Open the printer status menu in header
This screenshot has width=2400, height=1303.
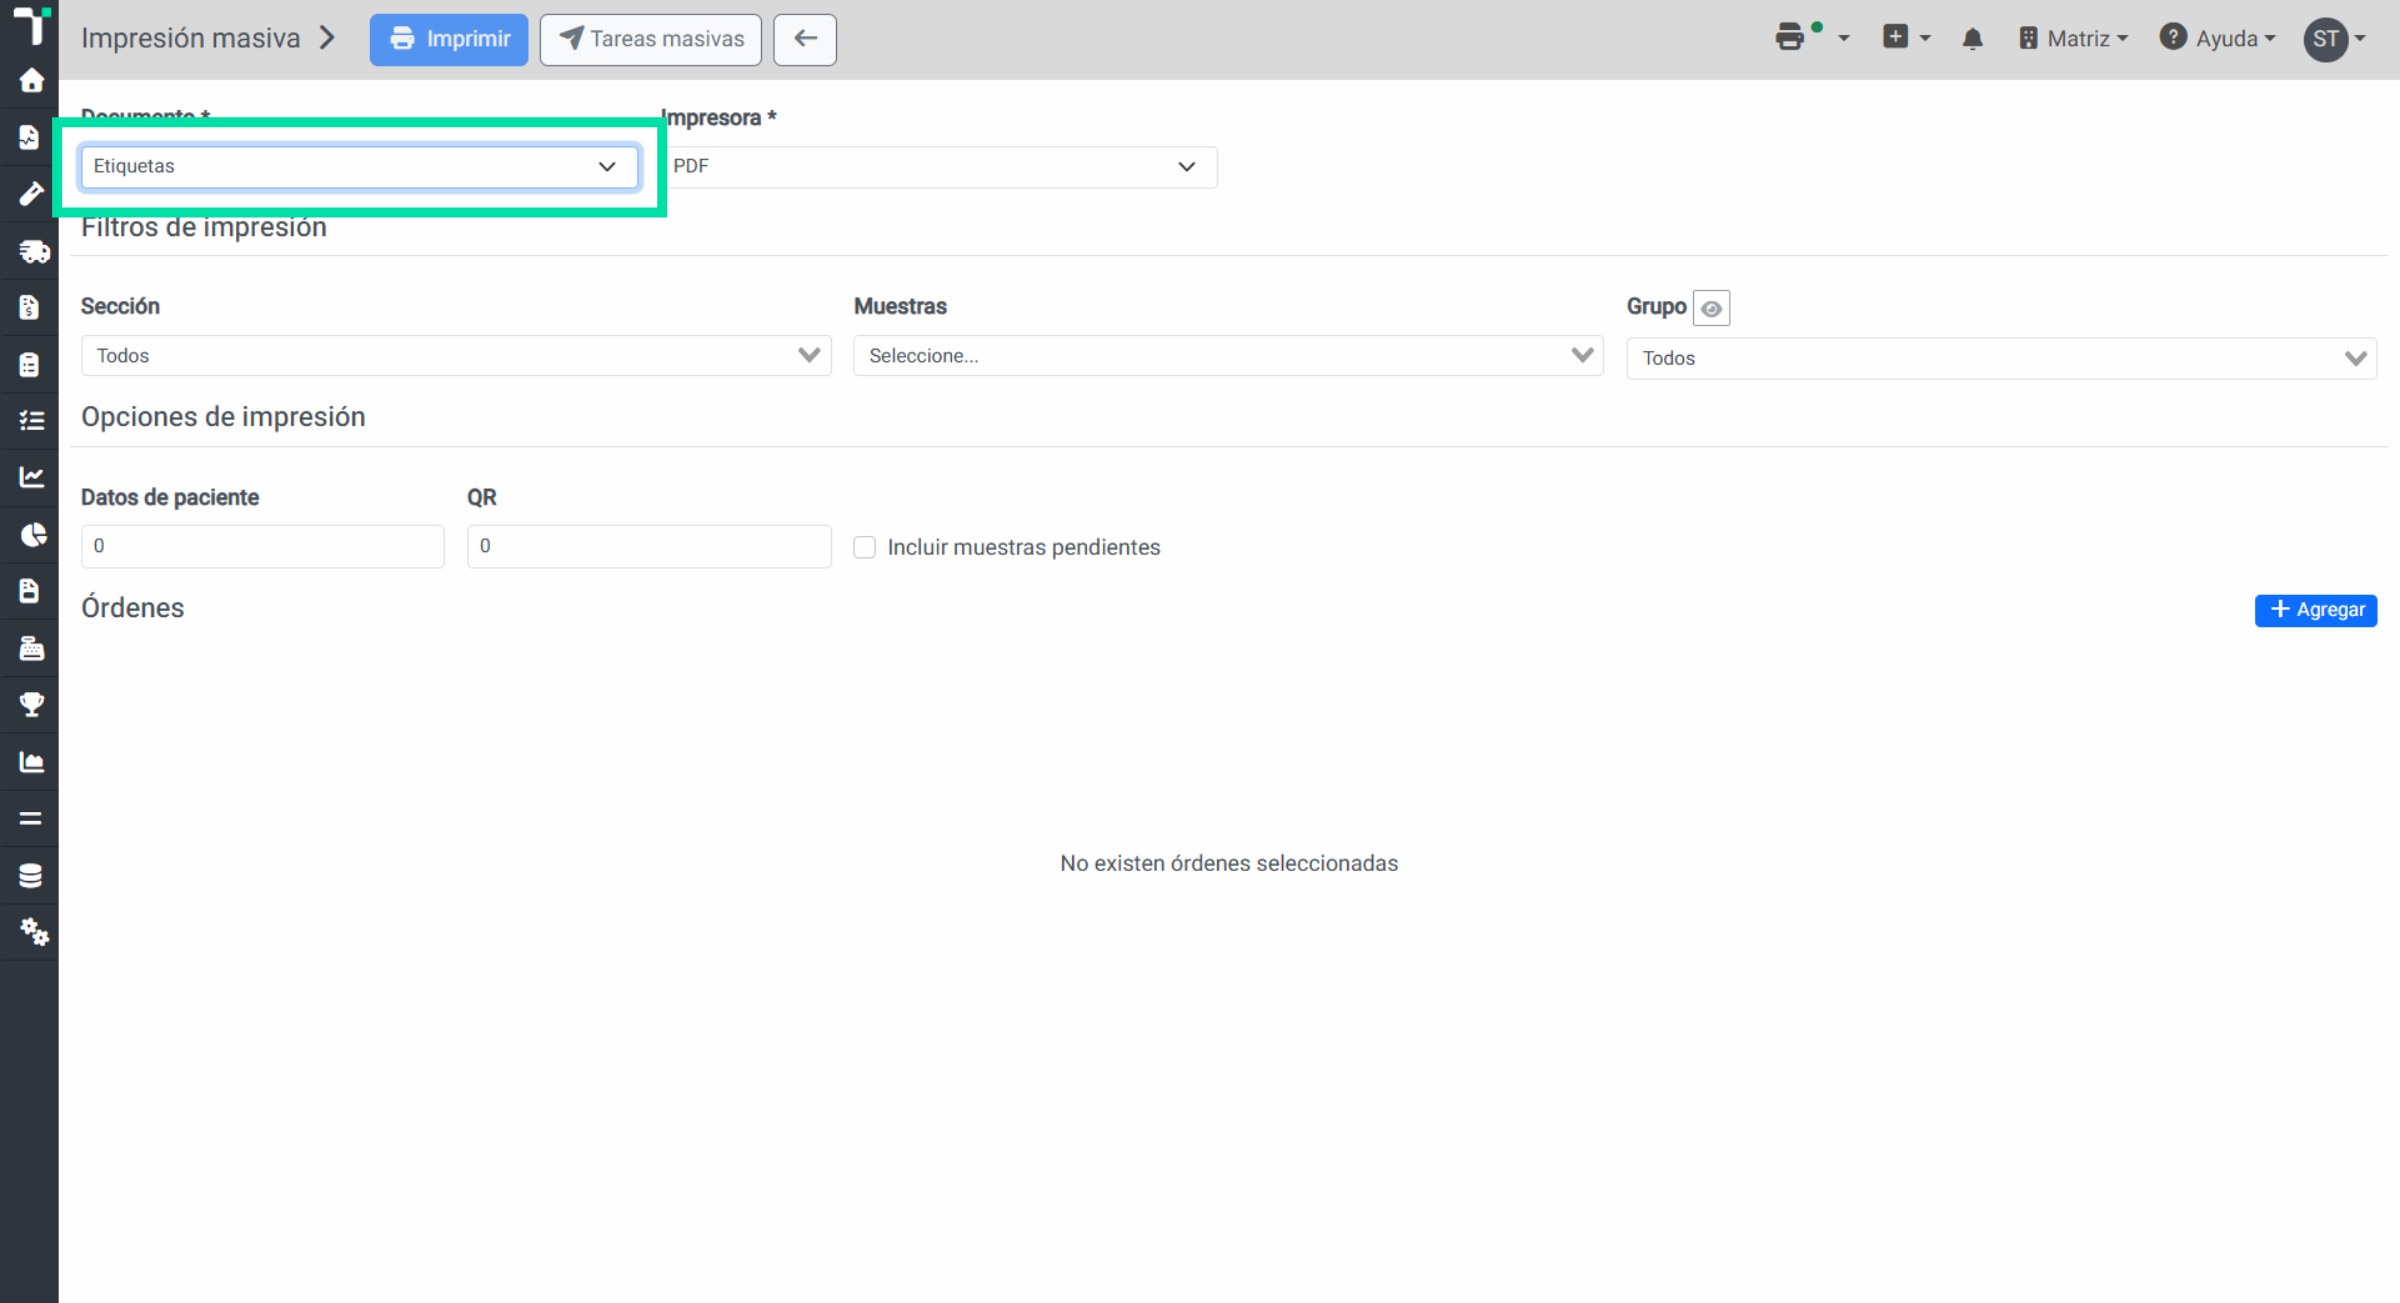(x=1811, y=38)
